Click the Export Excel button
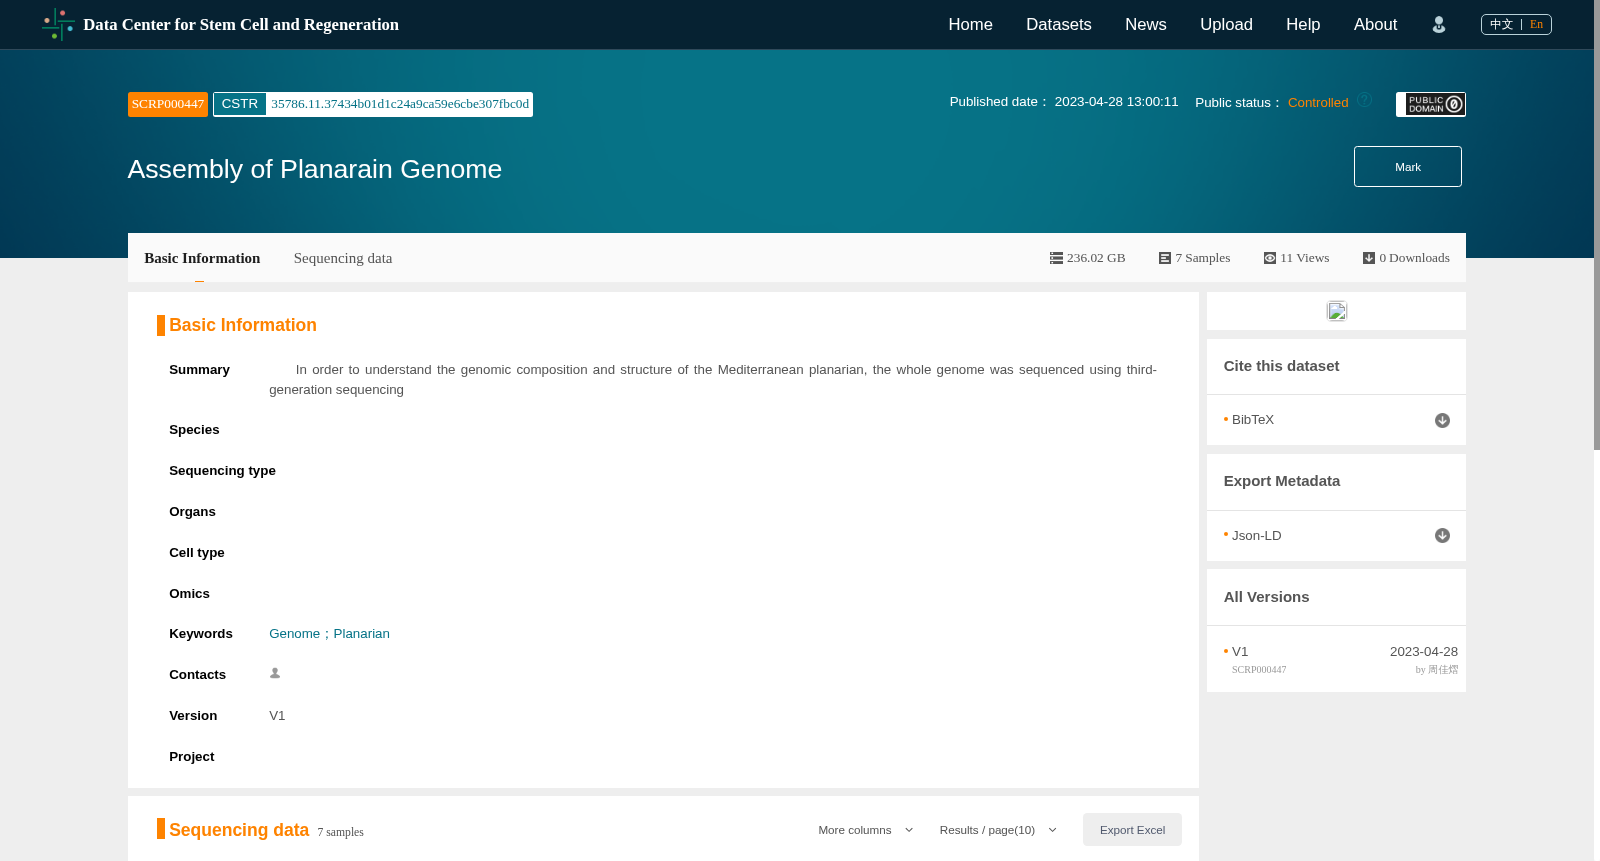 tap(1132, 830)
